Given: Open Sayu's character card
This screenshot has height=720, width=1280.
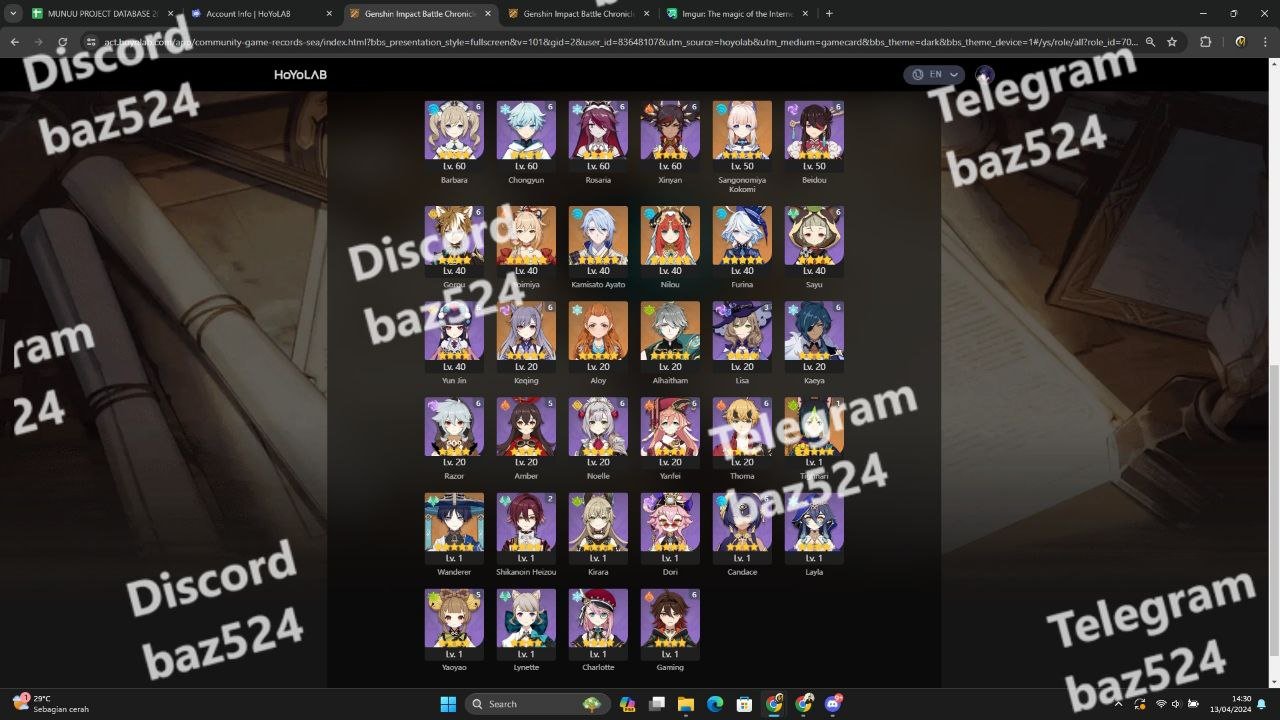Looking at the screenshot, I should (x=814, y=242).
